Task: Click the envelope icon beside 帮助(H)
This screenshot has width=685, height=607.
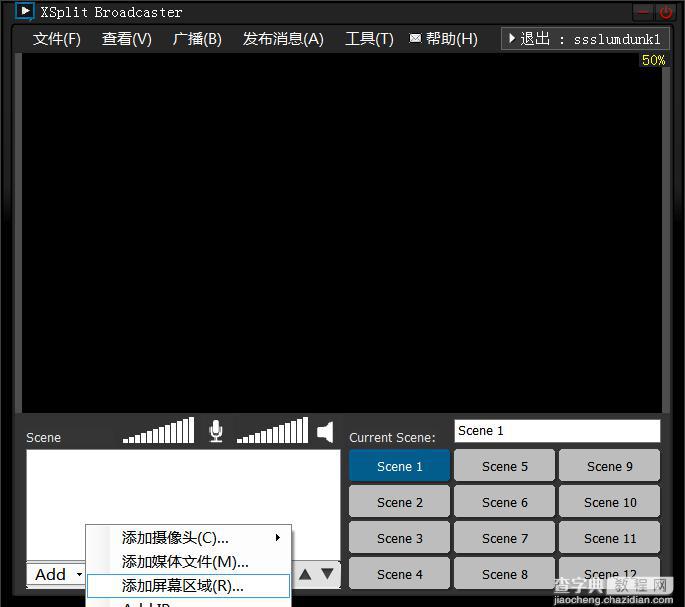Action: pos(415,38)
